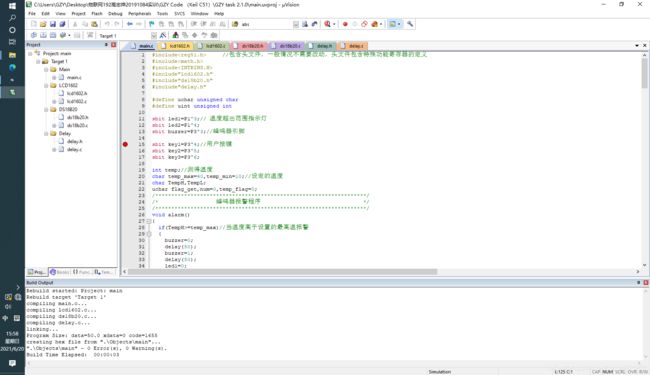Open the File menu
The image size is (650, 375).
[x=32, y=14]
